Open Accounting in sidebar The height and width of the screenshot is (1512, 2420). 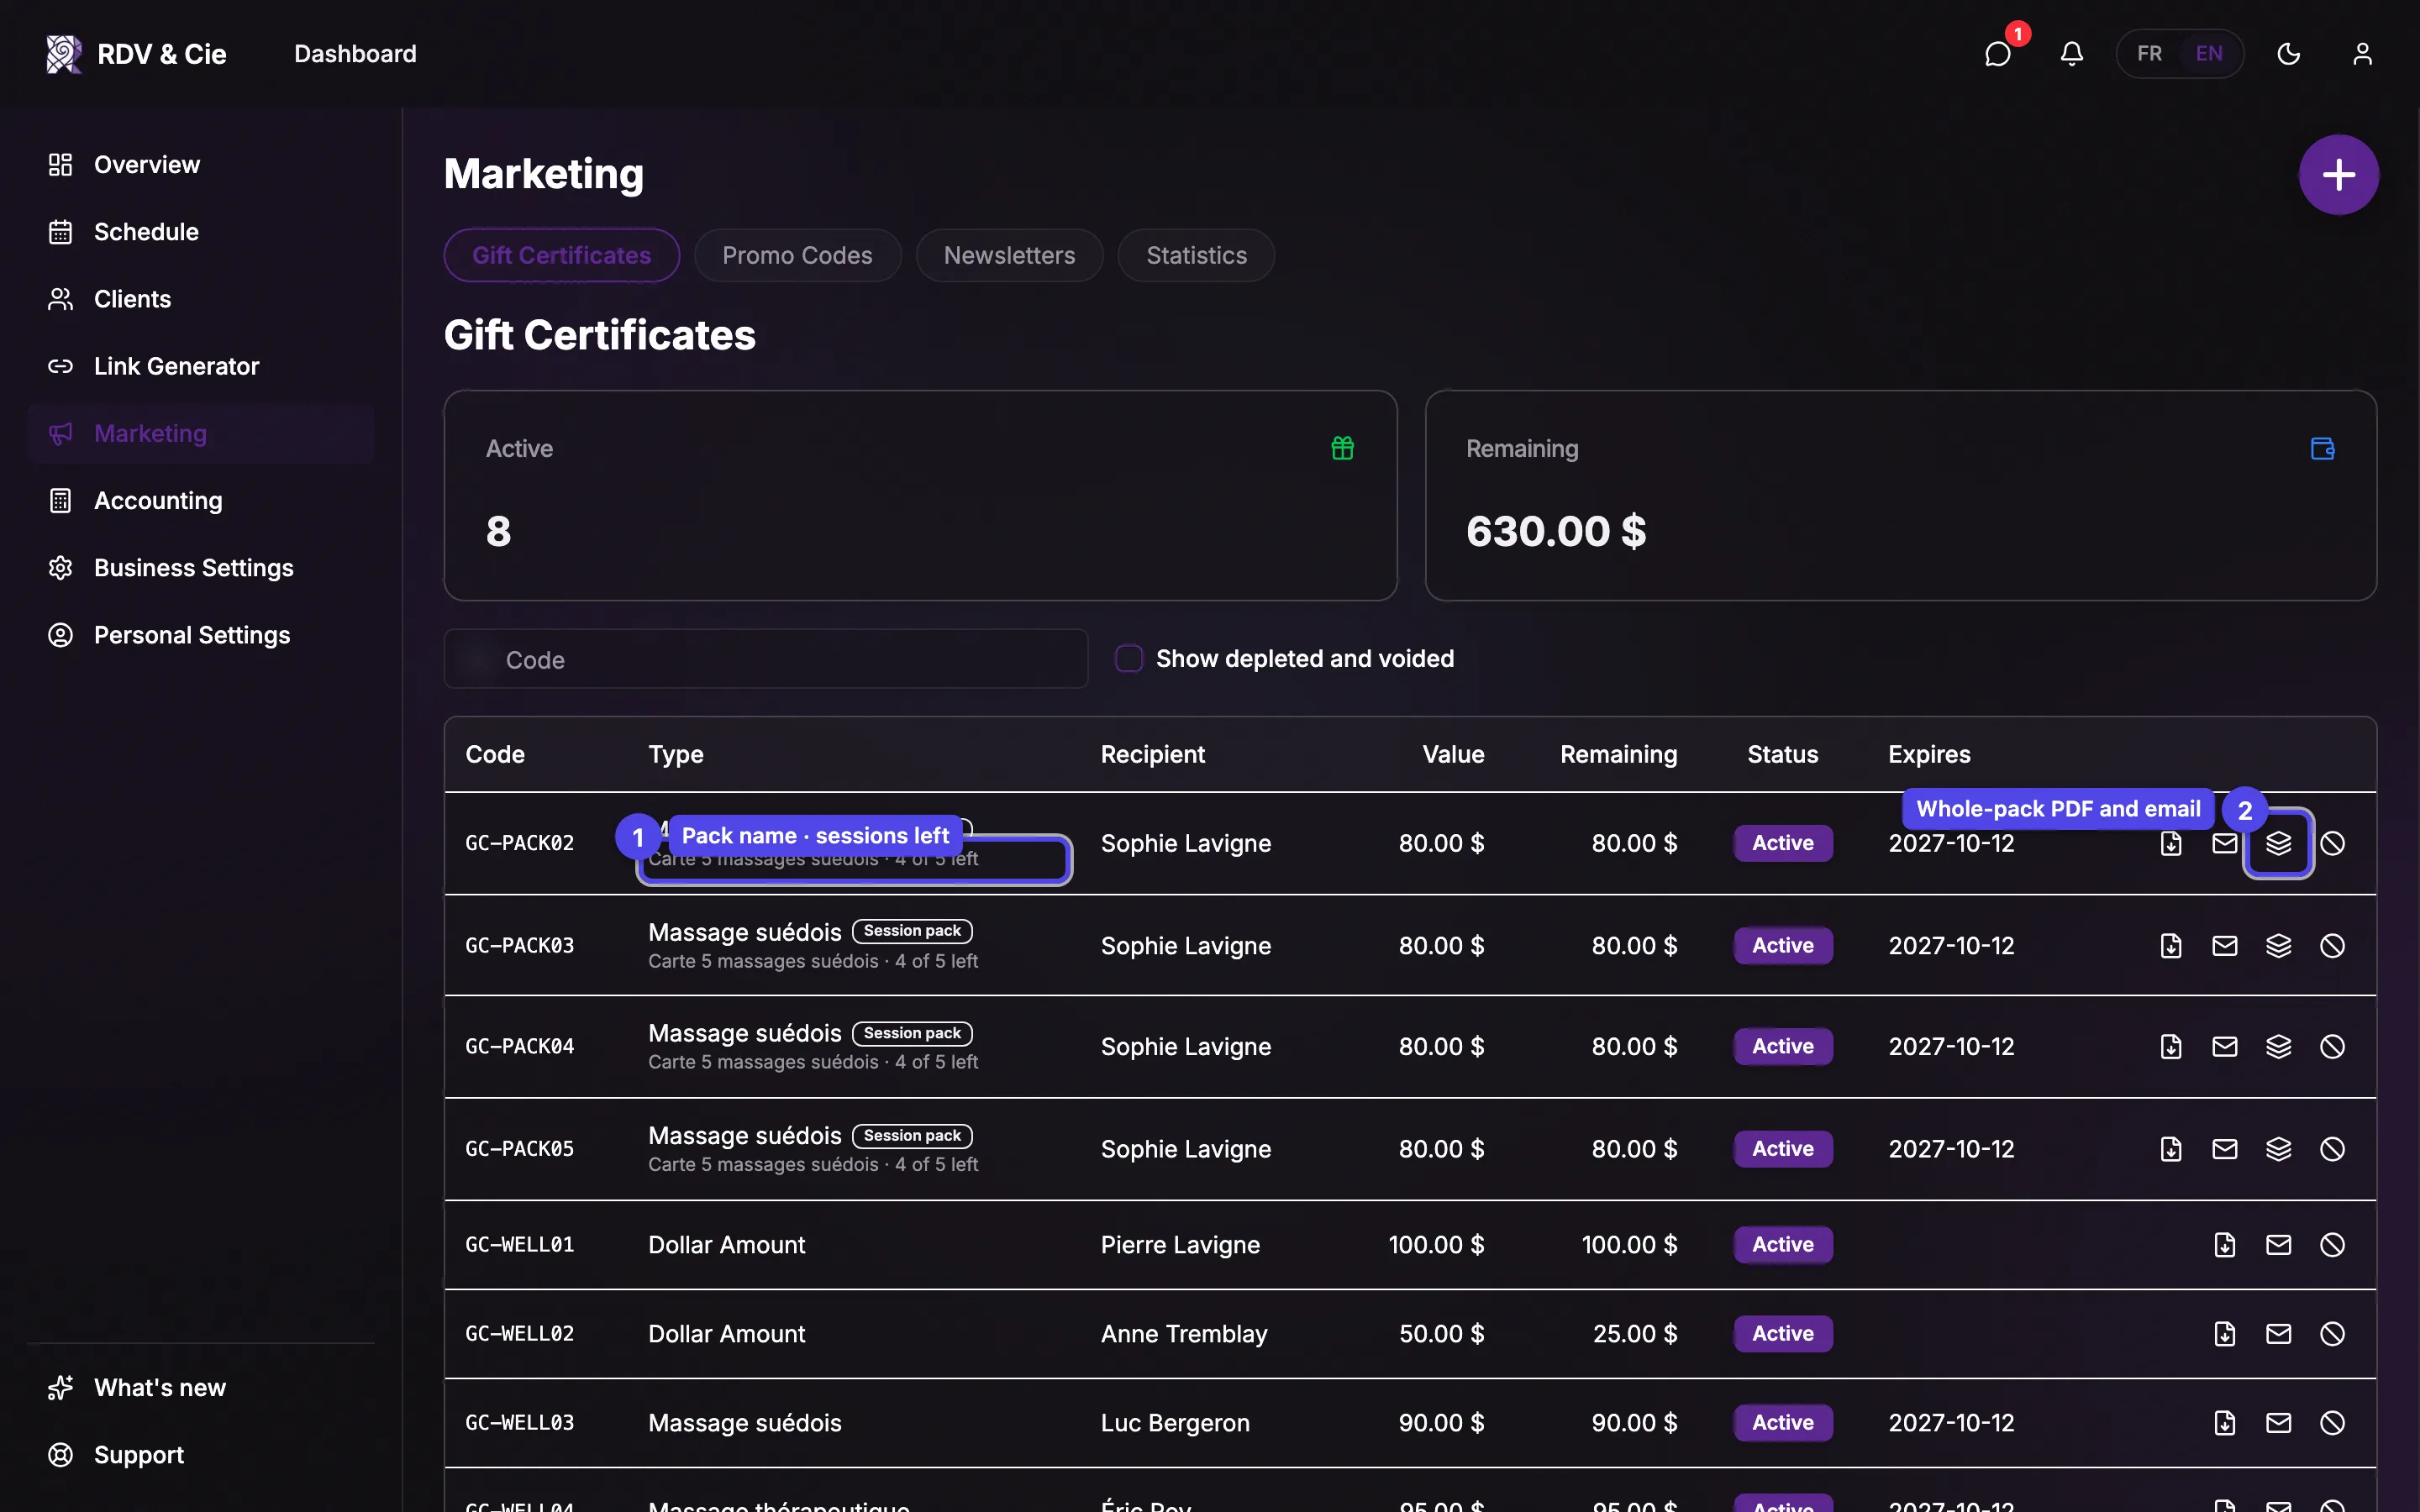tap(201, 500)
